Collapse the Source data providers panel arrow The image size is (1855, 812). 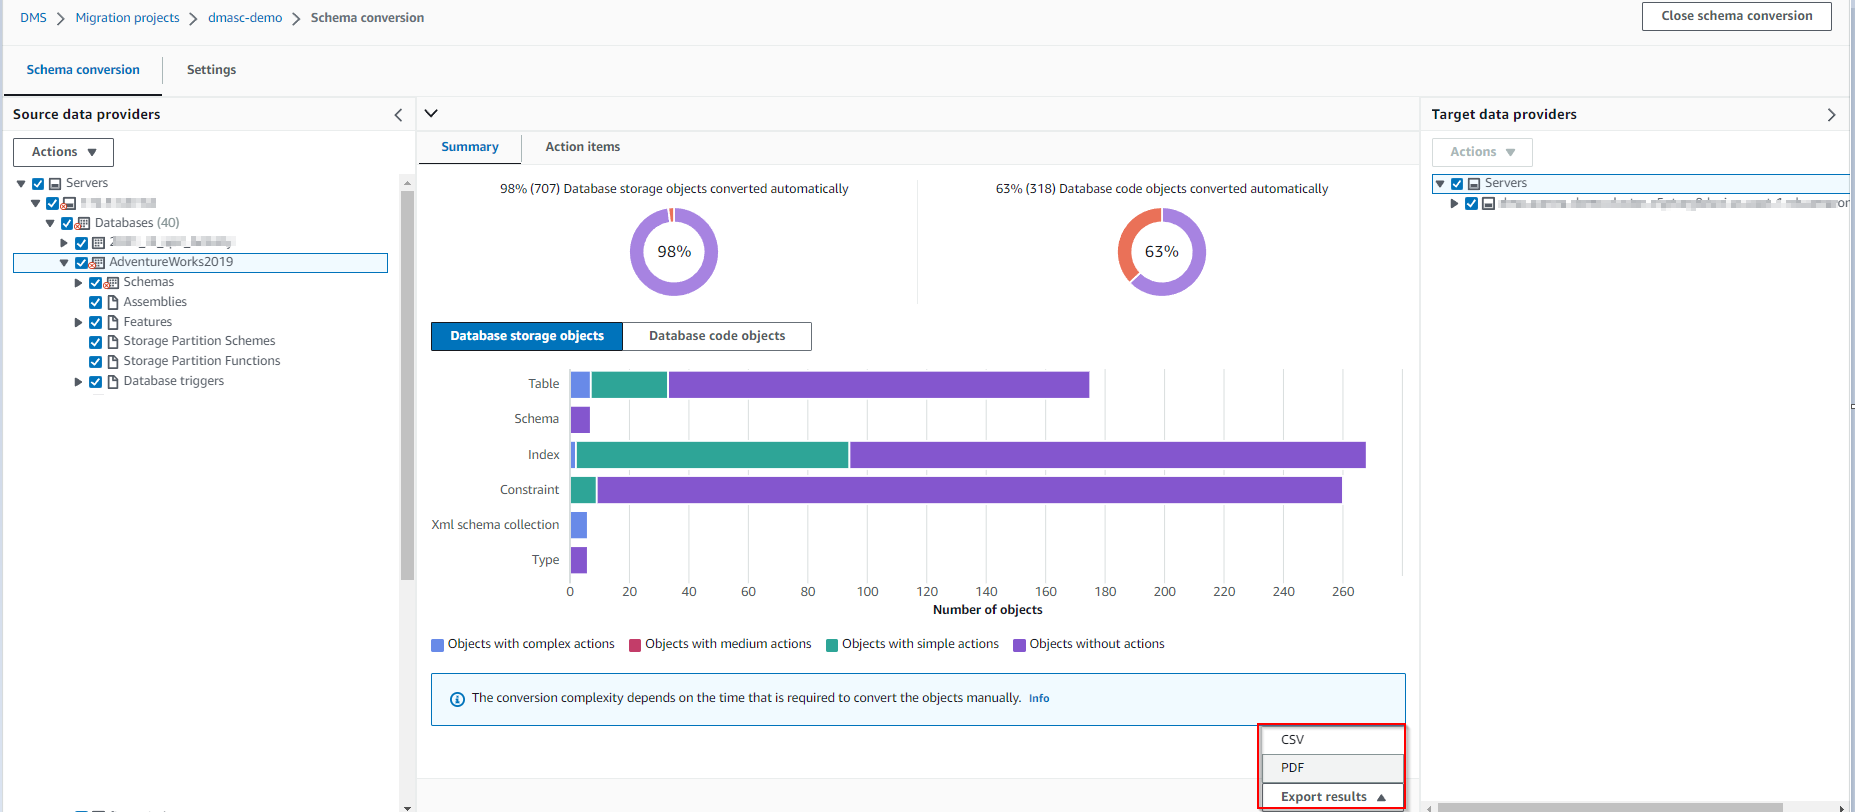click(398, 115)
